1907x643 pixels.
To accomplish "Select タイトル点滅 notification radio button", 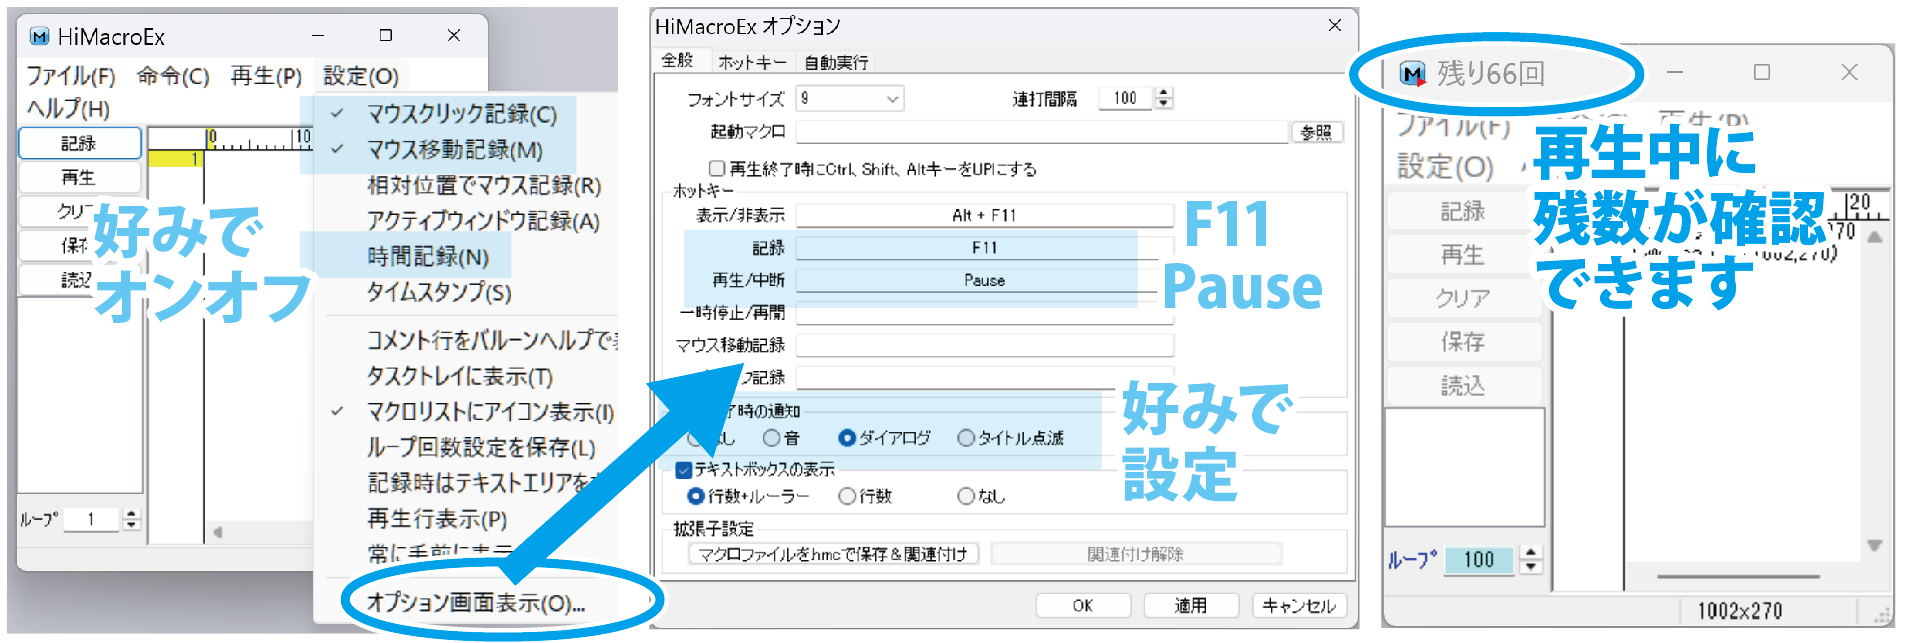I will click(x=966, y=438).
